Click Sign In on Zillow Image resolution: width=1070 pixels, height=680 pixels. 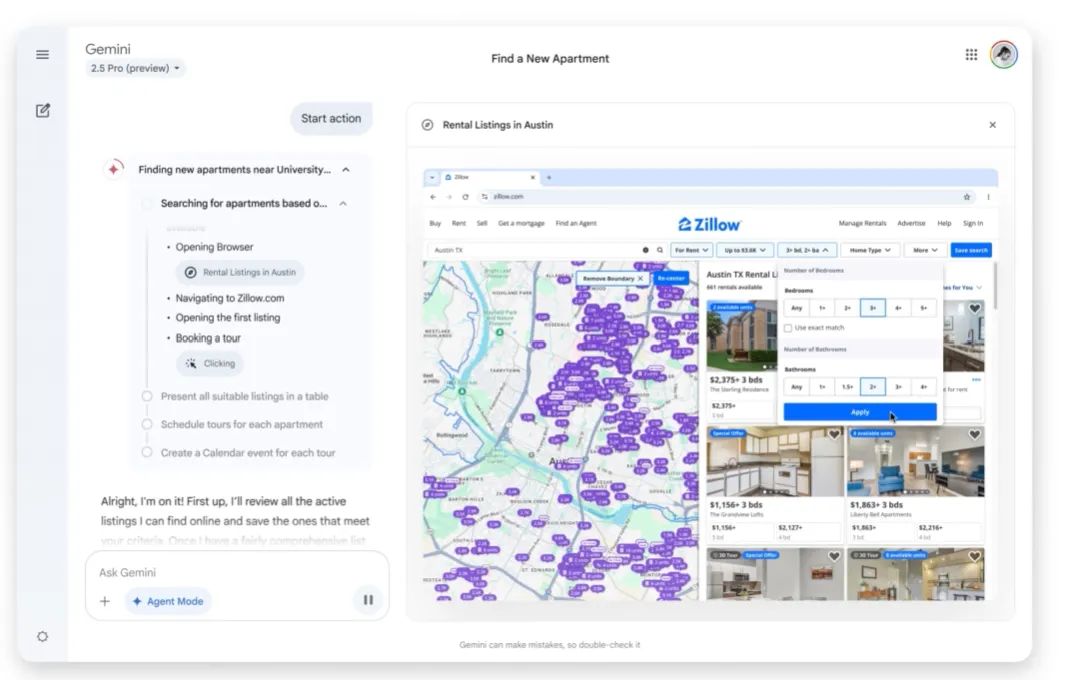(x=972, y=223)
